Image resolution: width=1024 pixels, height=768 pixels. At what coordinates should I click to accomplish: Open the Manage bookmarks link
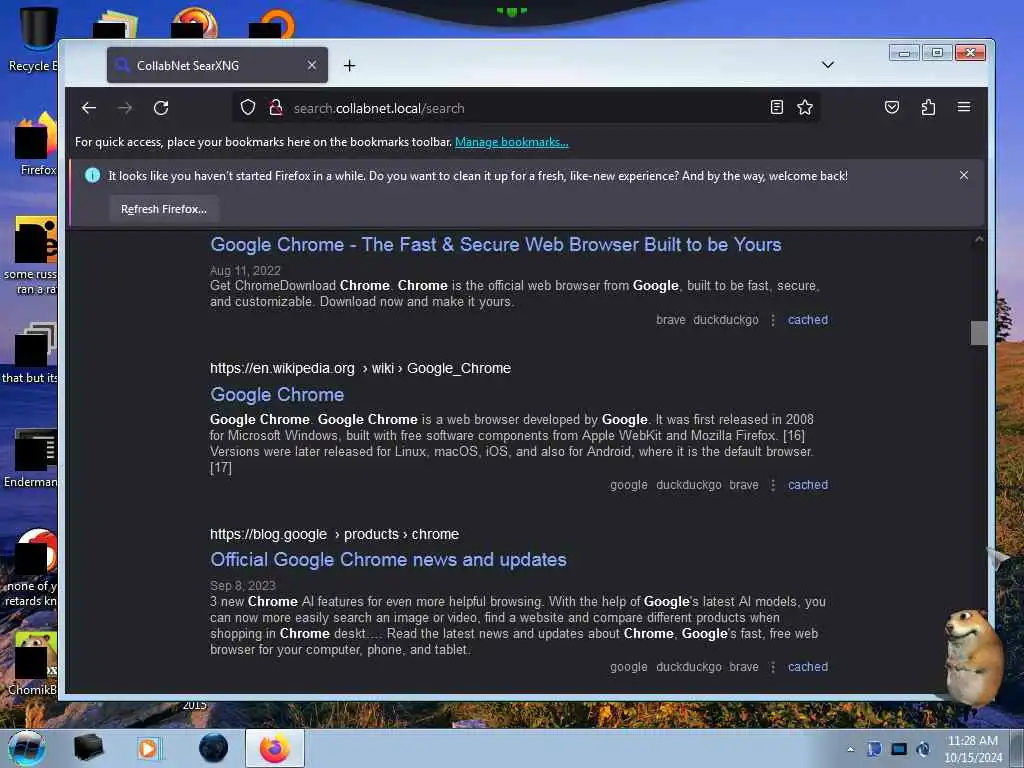[511, 142]
